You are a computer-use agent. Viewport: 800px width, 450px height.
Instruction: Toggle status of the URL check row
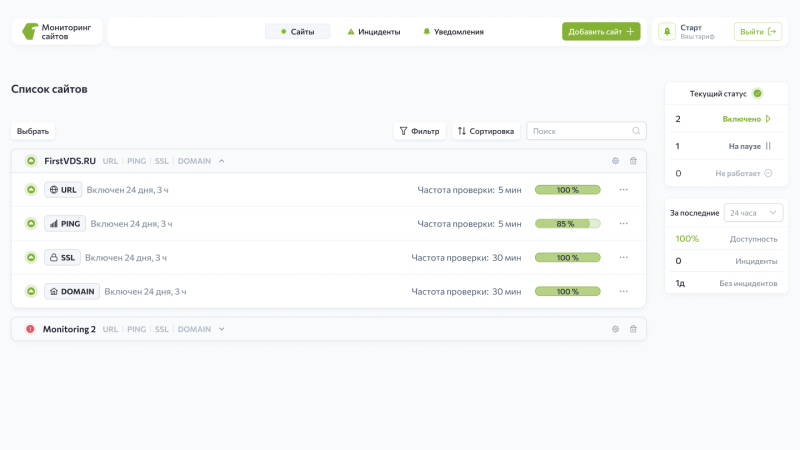31,190
